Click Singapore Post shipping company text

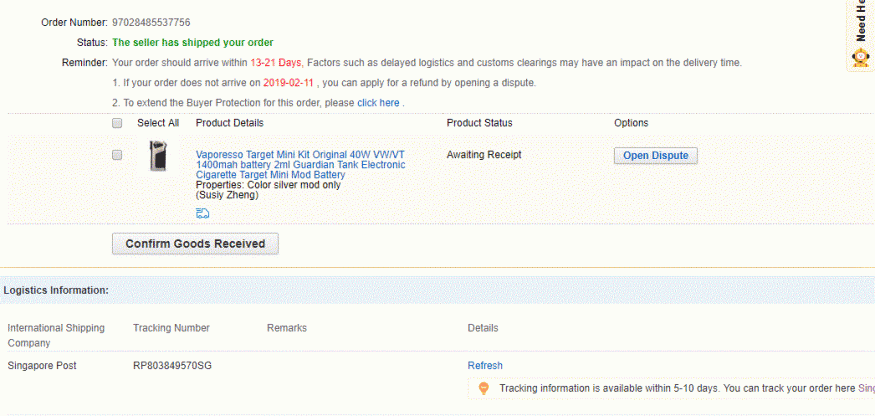click(x=42, y=366)
